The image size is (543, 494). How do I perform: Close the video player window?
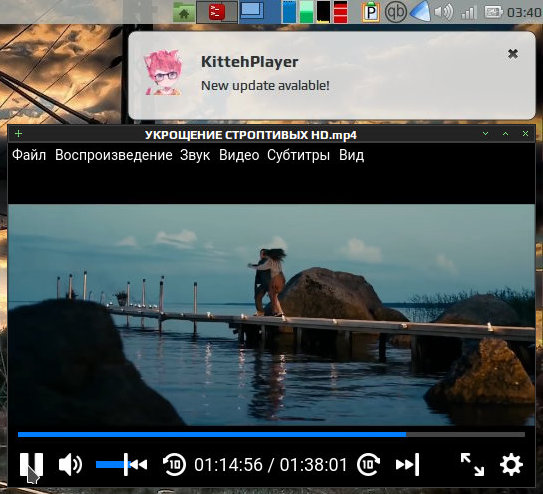coord(525,134)
